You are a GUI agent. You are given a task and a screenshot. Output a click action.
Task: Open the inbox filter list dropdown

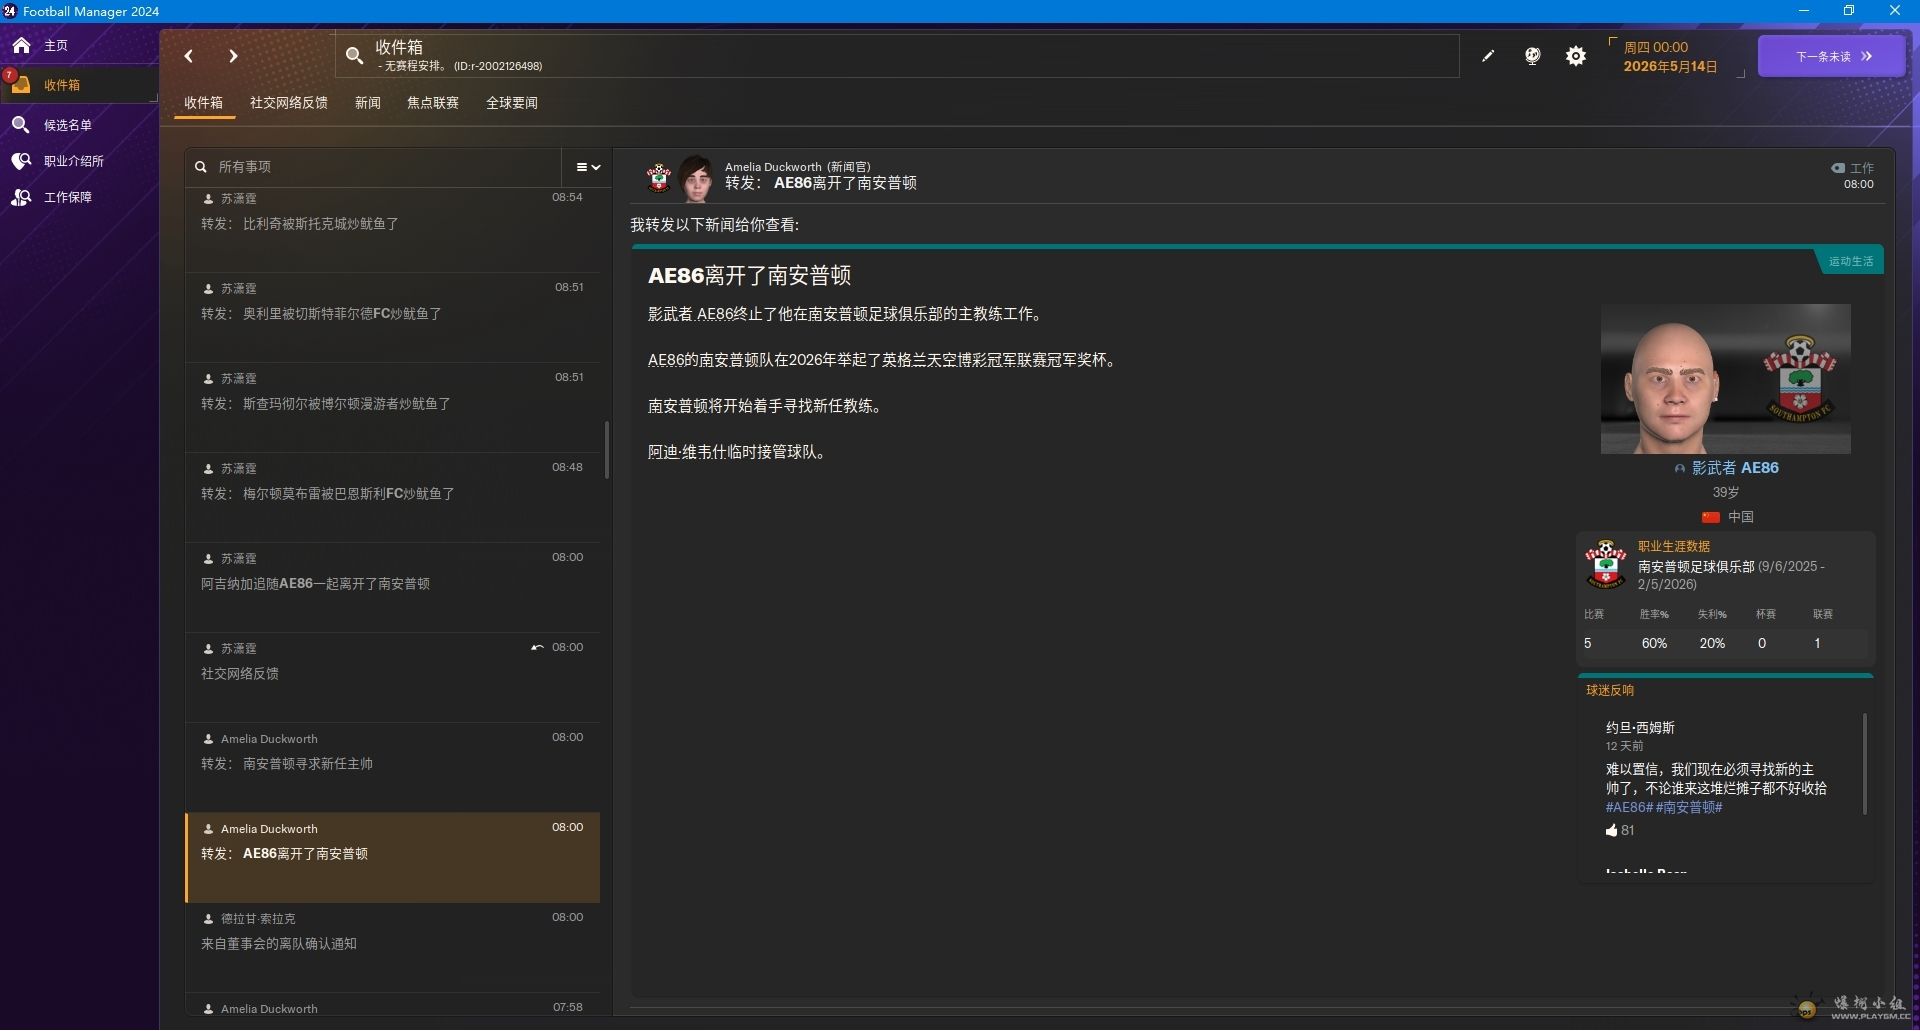pyautogui.click(x=588, y=167)
